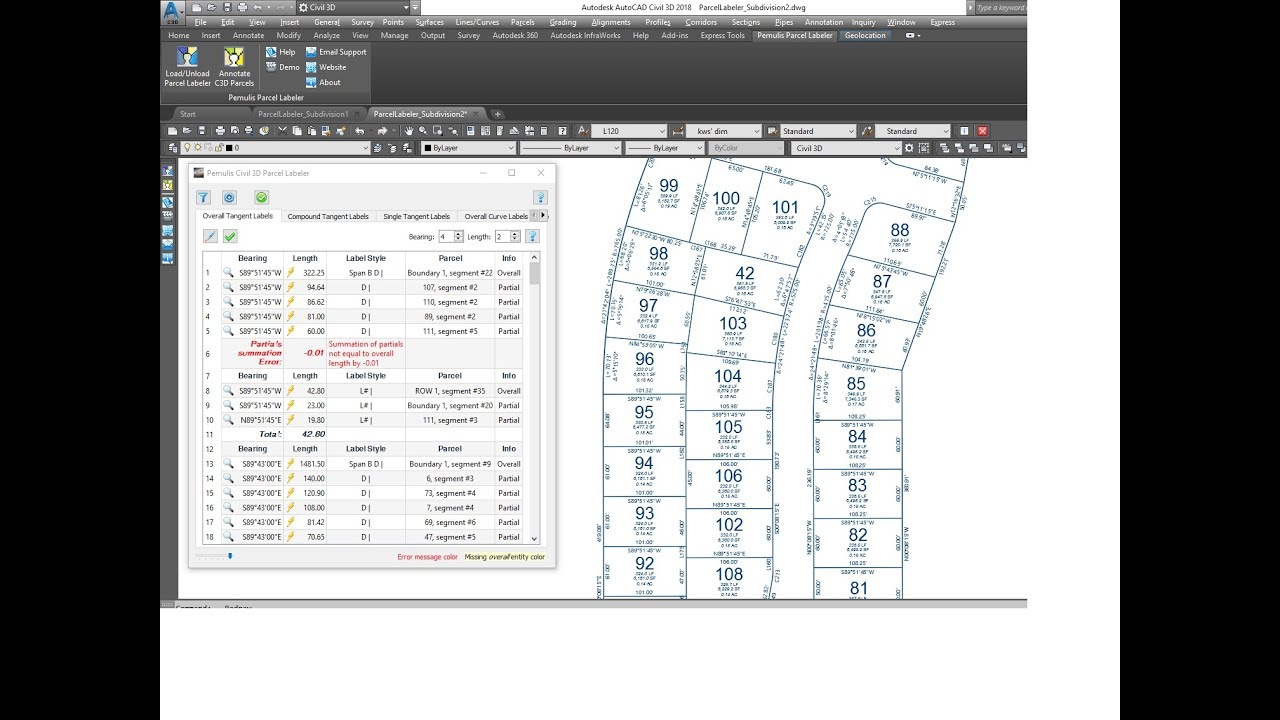
Task: Switch to Overall Curve Labels tab
Action: point(496,216)
